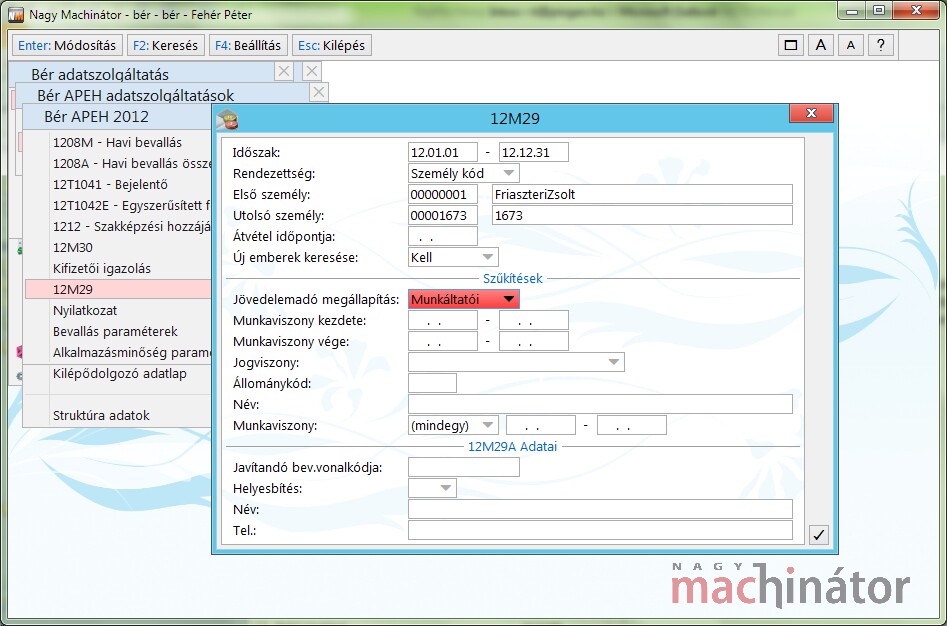Viewport: 947px width, 626px height.
Task: Click the 12M29 dialog title icon
Action: tap(228, 119)
